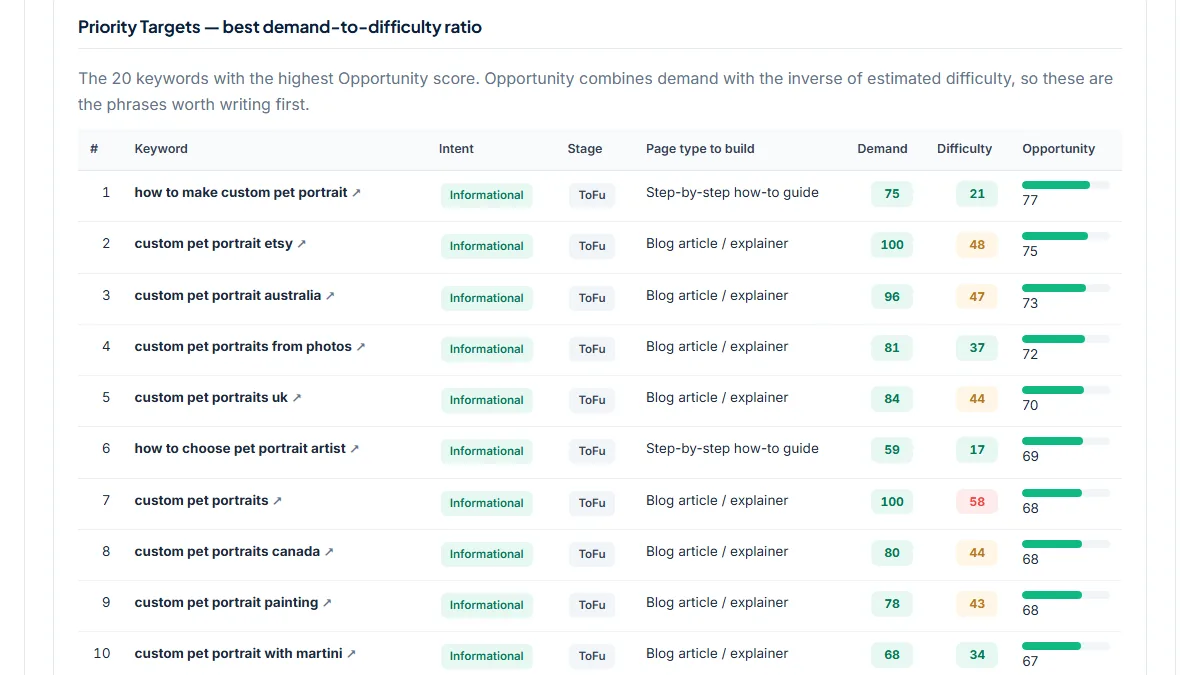This screenshot has width=1200, height=675.
Task: Open the arrow icon after 'custom pet portraits uk'
Action: [297, 398]
